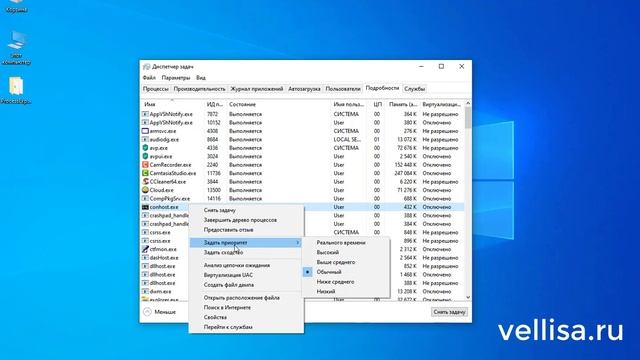Choose Предоставить отзыв in context menu
The height and width of the screenshot is (360, 640).
coord(228,230)
